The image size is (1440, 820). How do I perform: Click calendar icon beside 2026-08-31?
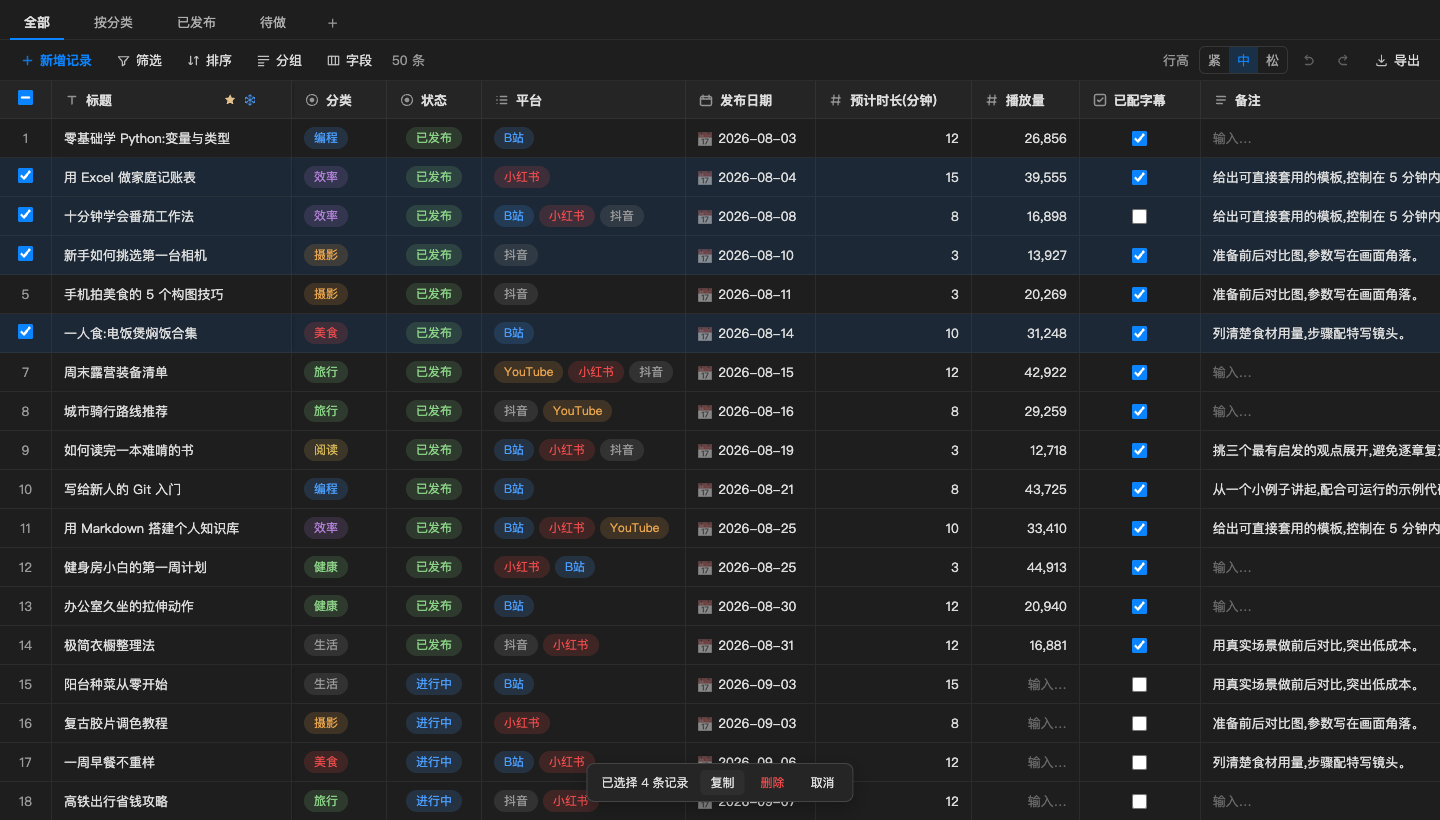[705, 646]
